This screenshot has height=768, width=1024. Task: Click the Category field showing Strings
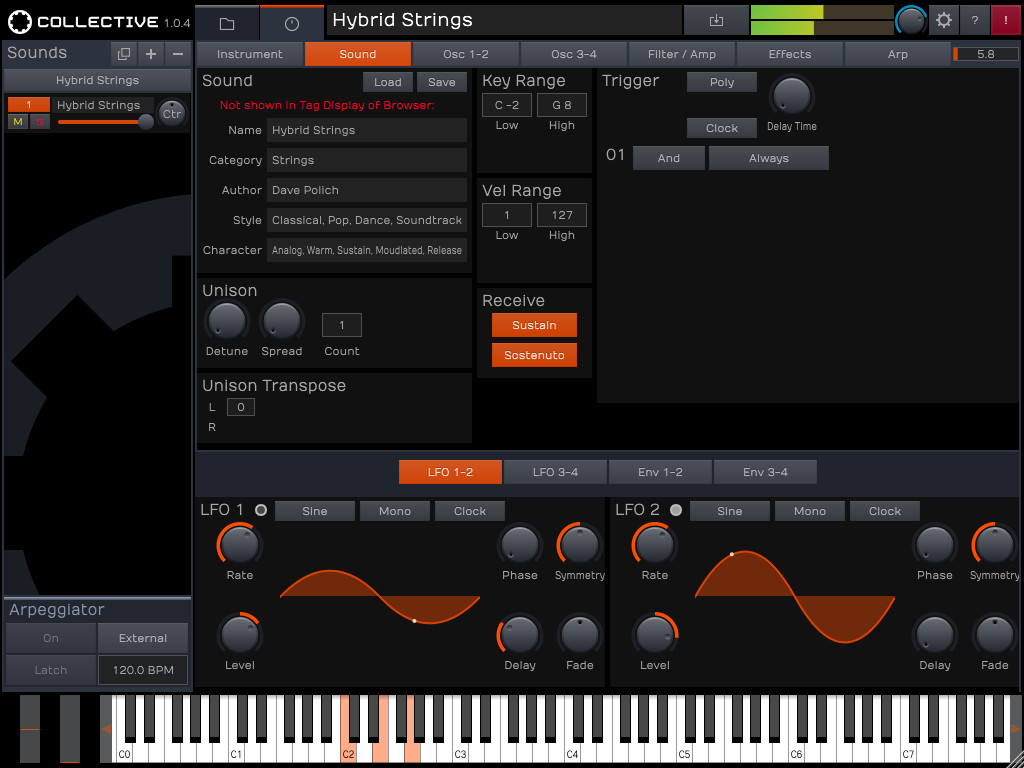point(367,160)
